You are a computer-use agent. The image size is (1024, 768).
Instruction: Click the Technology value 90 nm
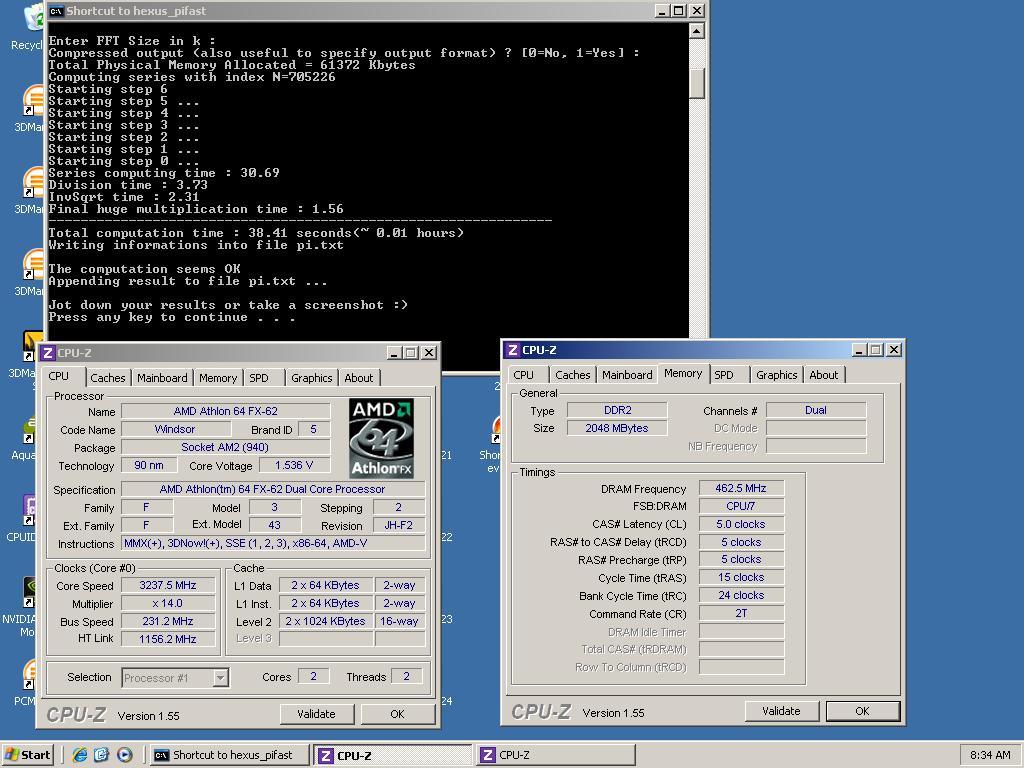(149, 465)
